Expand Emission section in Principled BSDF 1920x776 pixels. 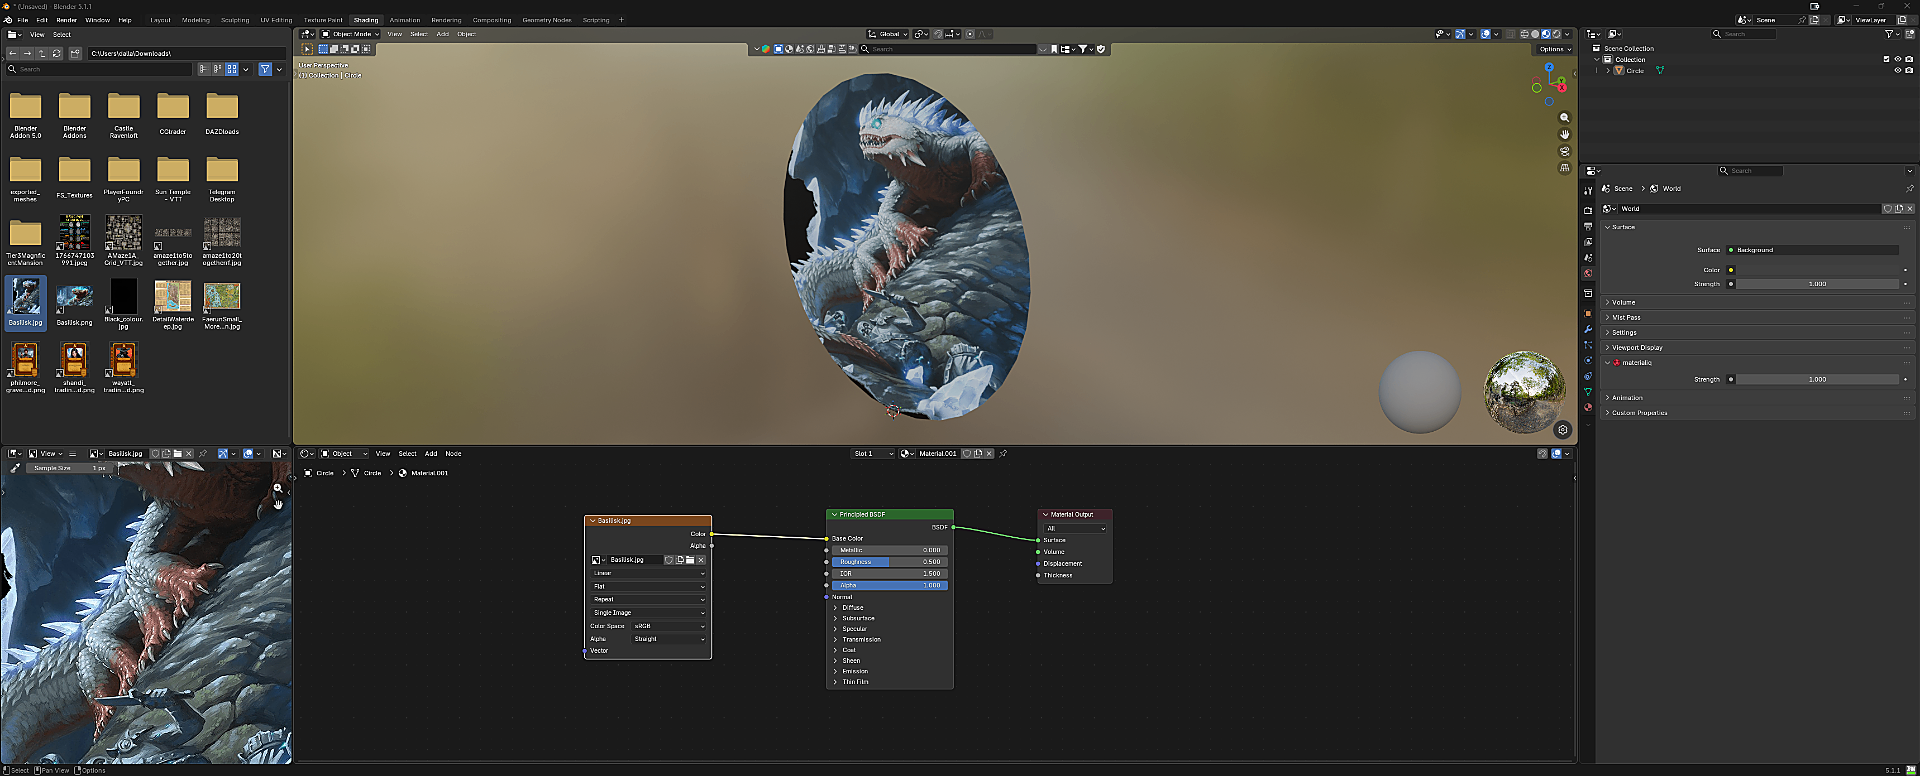(x=855, y=671)
